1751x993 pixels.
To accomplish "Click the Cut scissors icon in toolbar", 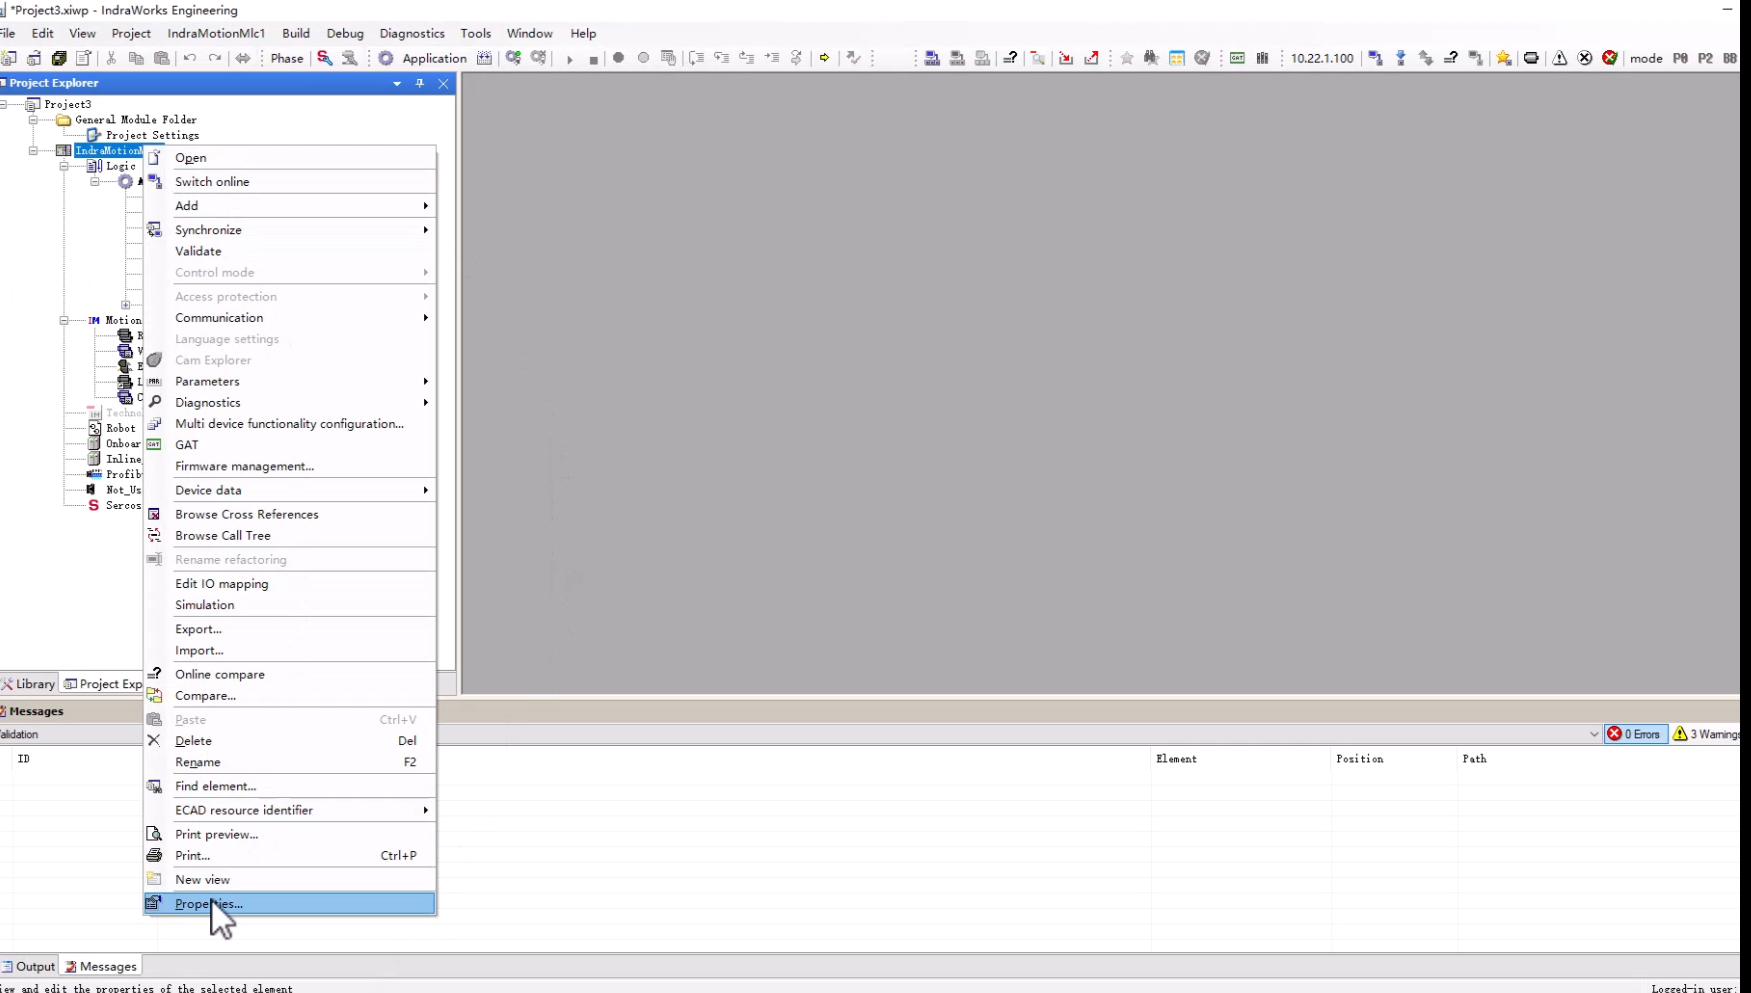I will [111, 58].
